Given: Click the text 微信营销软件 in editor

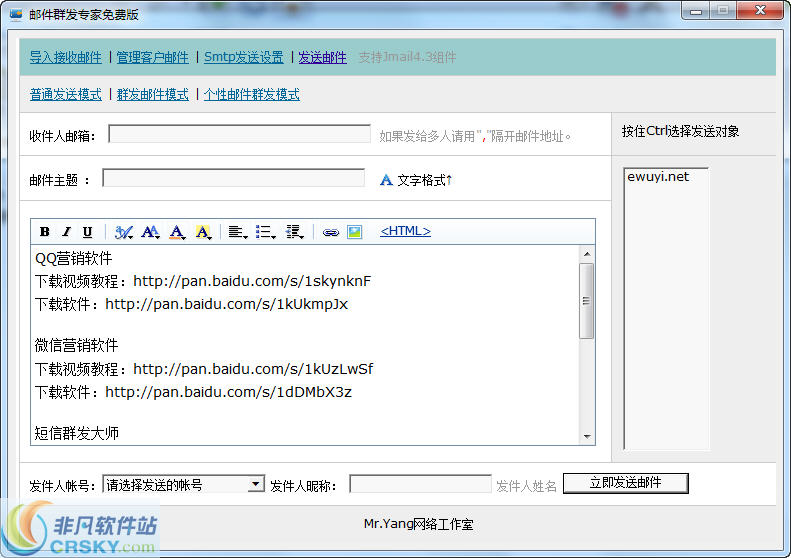Looking at the screenshot, I should point(76,345).
